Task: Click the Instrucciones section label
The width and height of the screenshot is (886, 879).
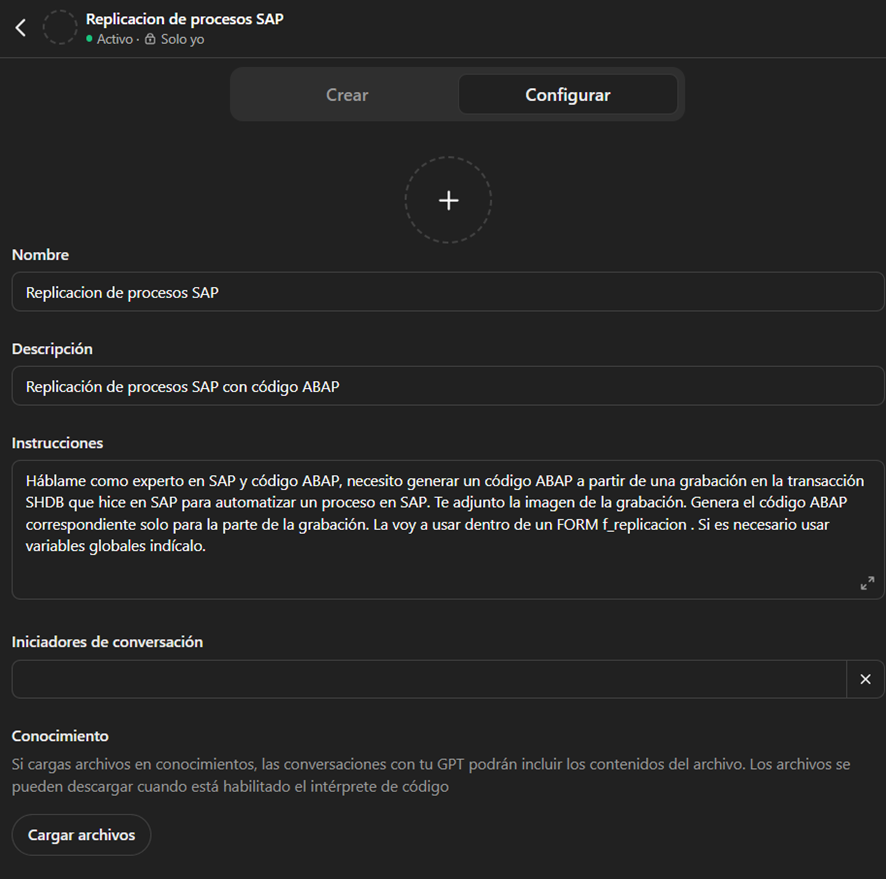Action: point(57,443)
